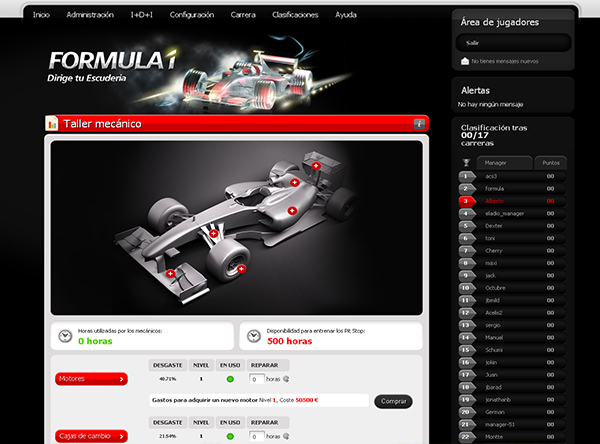Click the 50500 € engine cost value
The height and width of the screenshot is (444, 600).
[307, 400]
